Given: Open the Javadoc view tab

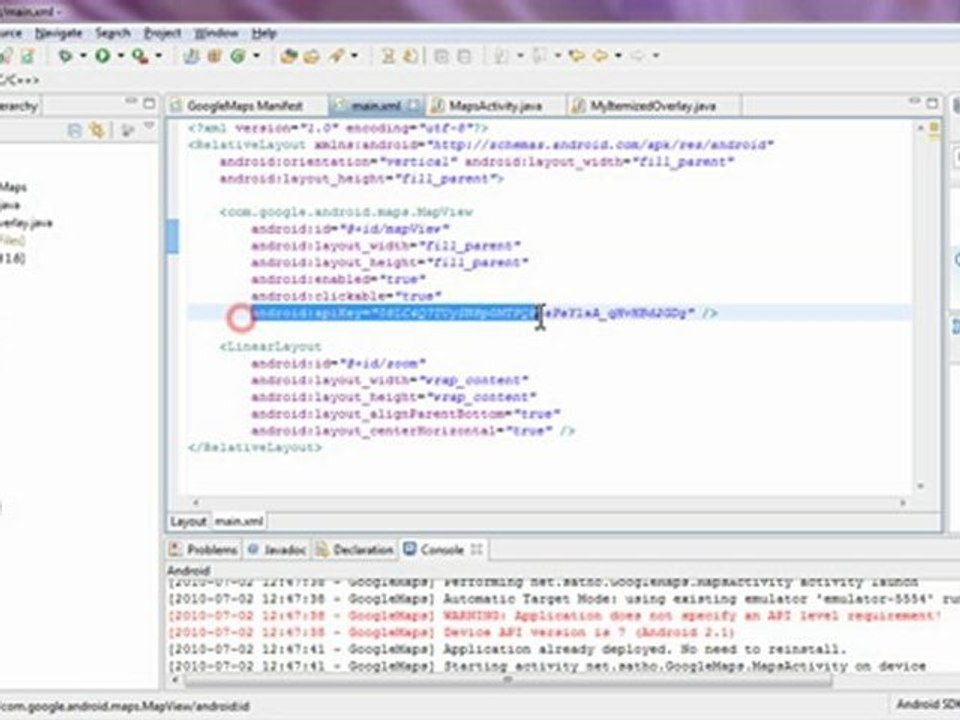Looking at the screenshot, I should (x=277, y=550).
